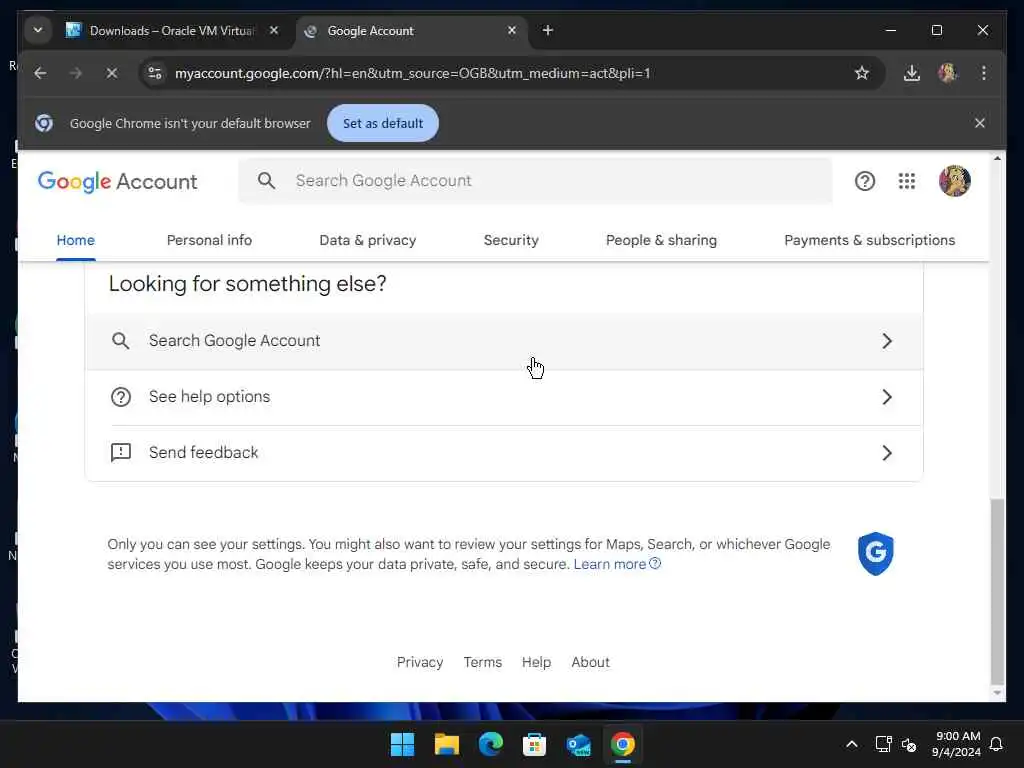
Task: Open the Google Account profile picture
Action: (x=954, y=181)
